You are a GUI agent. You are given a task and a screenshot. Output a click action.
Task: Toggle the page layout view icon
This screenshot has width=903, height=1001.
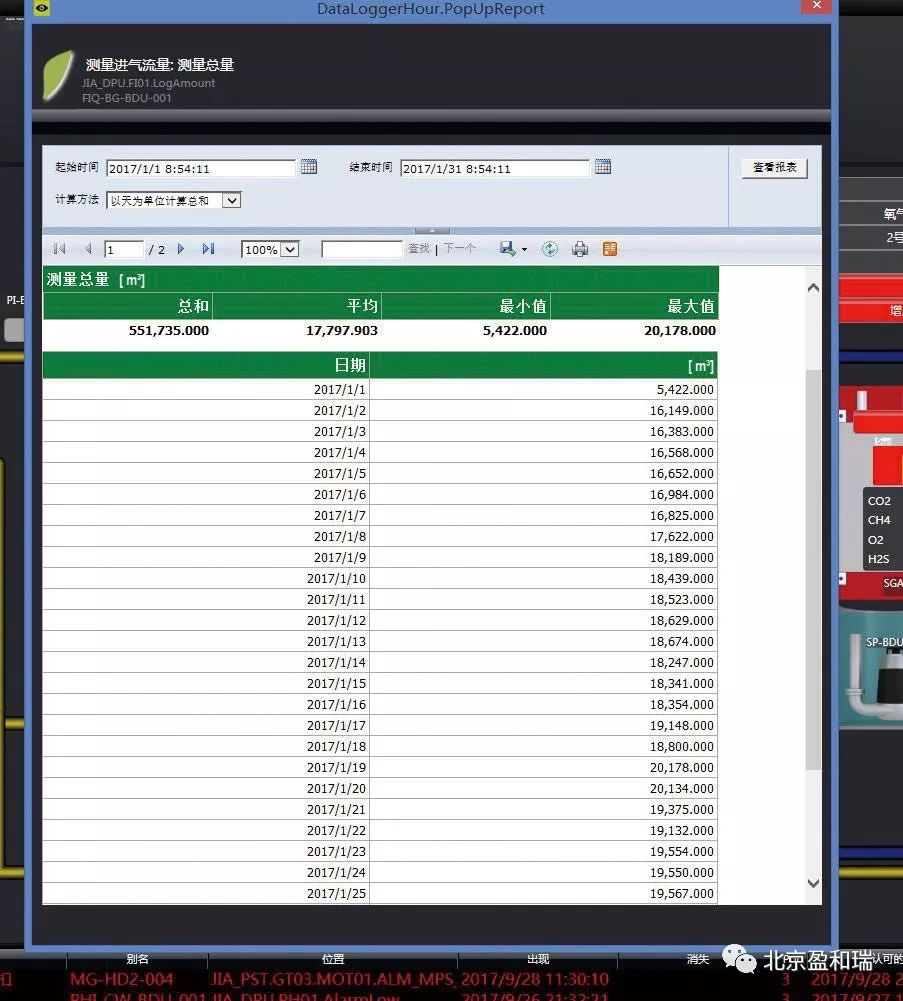pyautogui.click(x=609, y=249)
